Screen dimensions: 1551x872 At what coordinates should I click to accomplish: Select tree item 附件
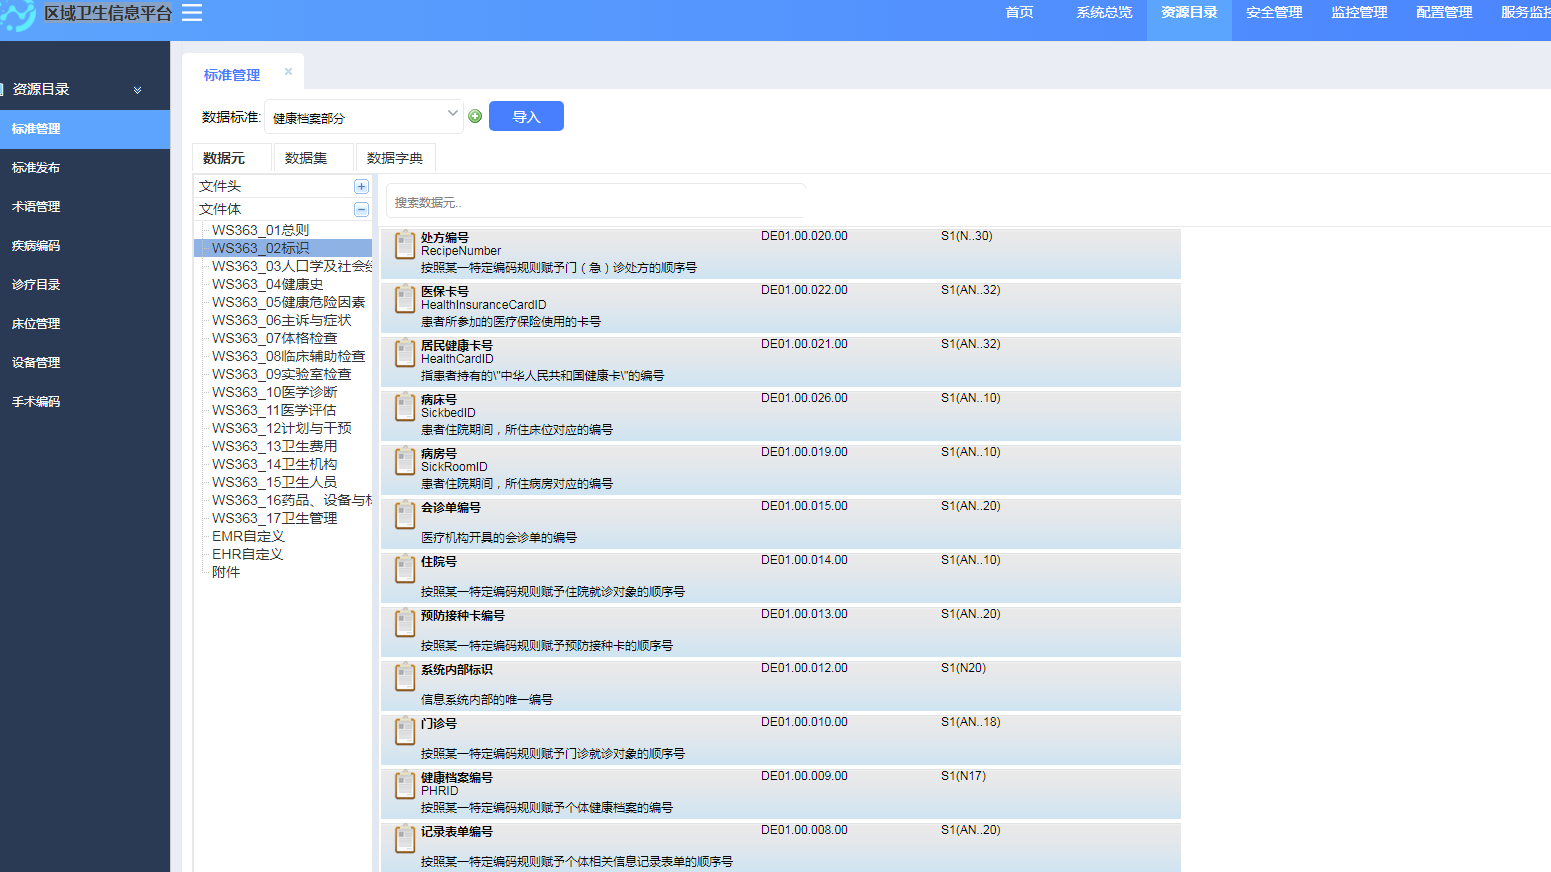[x=226, y=572]
